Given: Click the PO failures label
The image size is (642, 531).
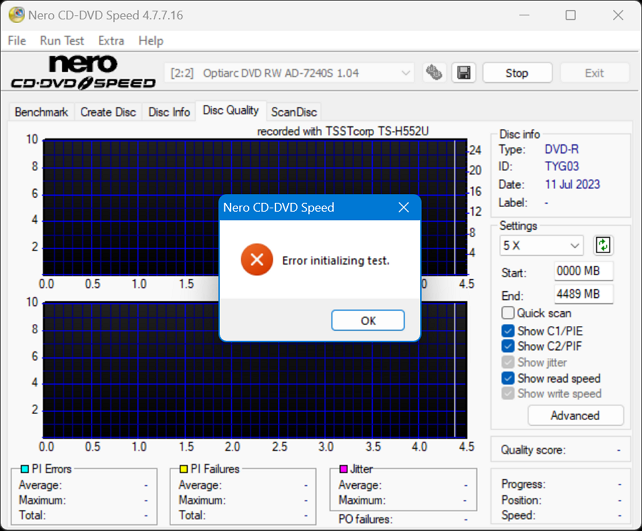Looking at the screenshot, I should 365,519.
